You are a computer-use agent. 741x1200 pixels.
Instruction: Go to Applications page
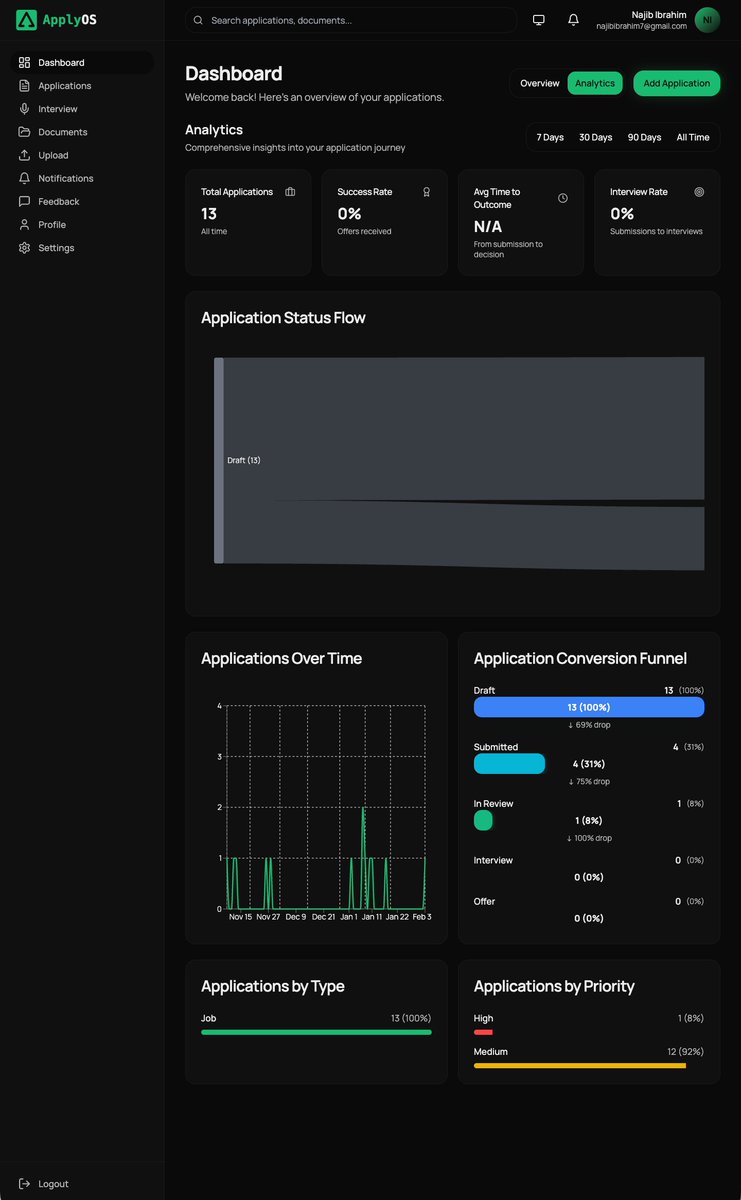click(x=82, y=86)
